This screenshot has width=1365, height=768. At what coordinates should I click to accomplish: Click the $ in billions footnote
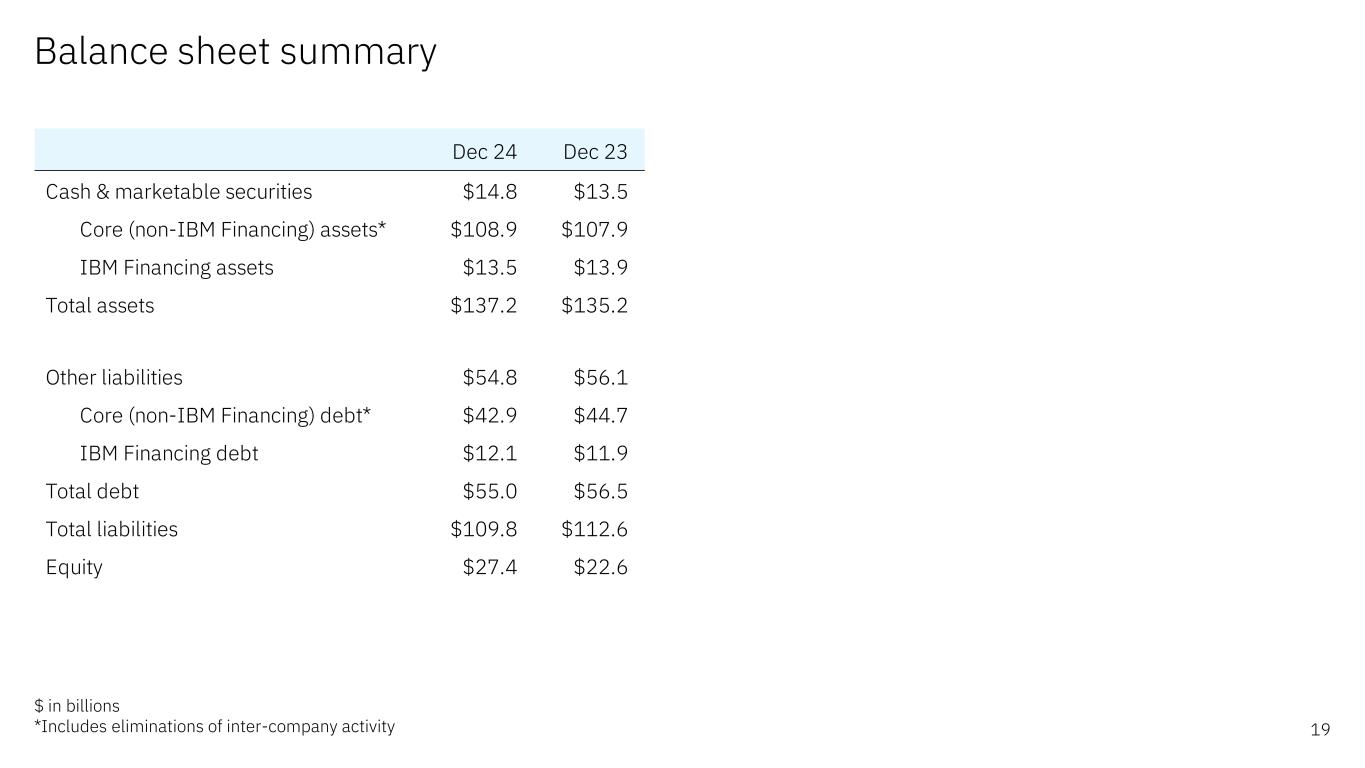77,706
